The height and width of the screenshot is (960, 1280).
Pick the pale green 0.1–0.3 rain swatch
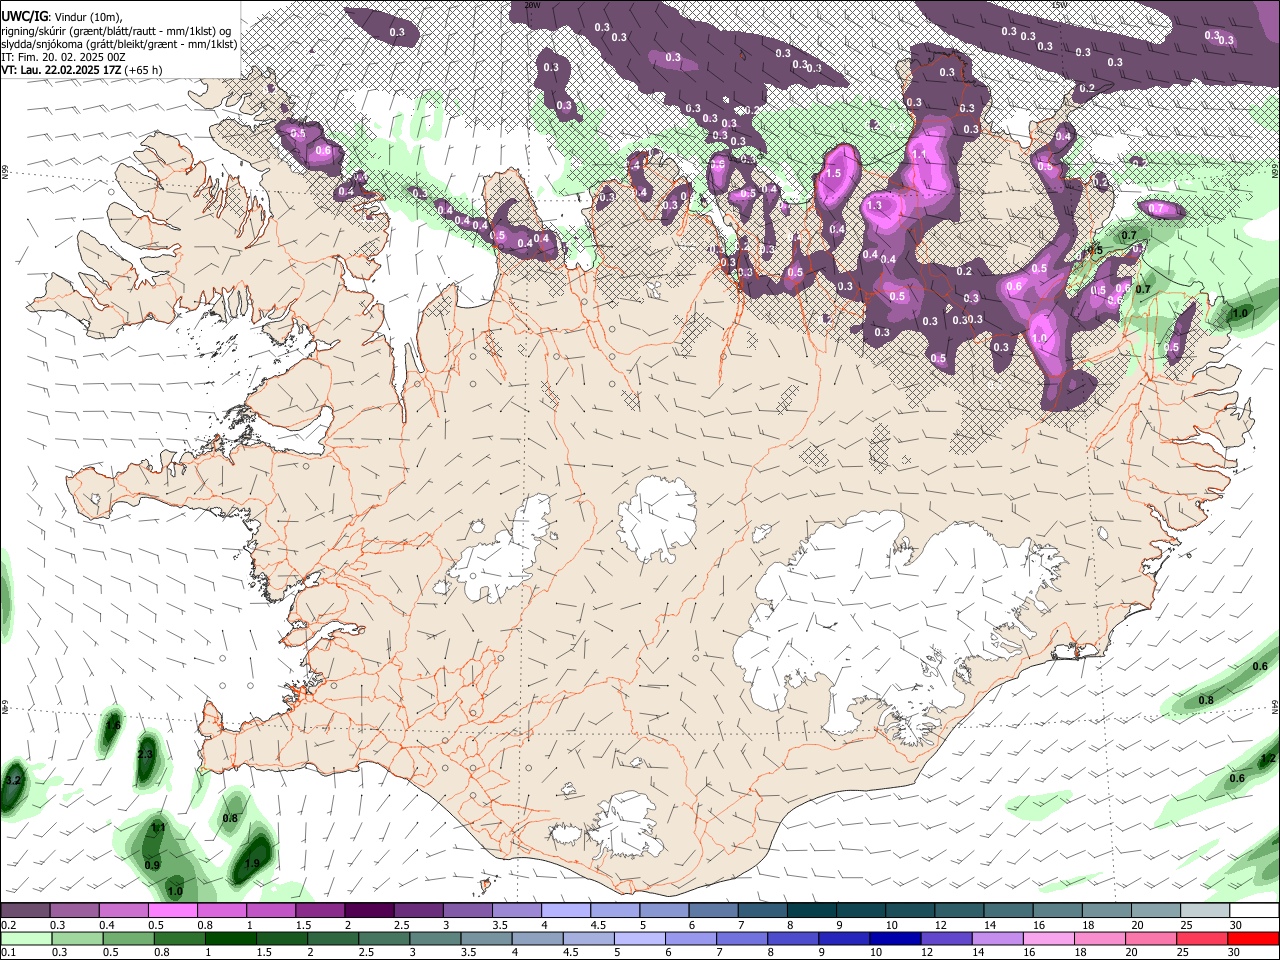point(25,938)
